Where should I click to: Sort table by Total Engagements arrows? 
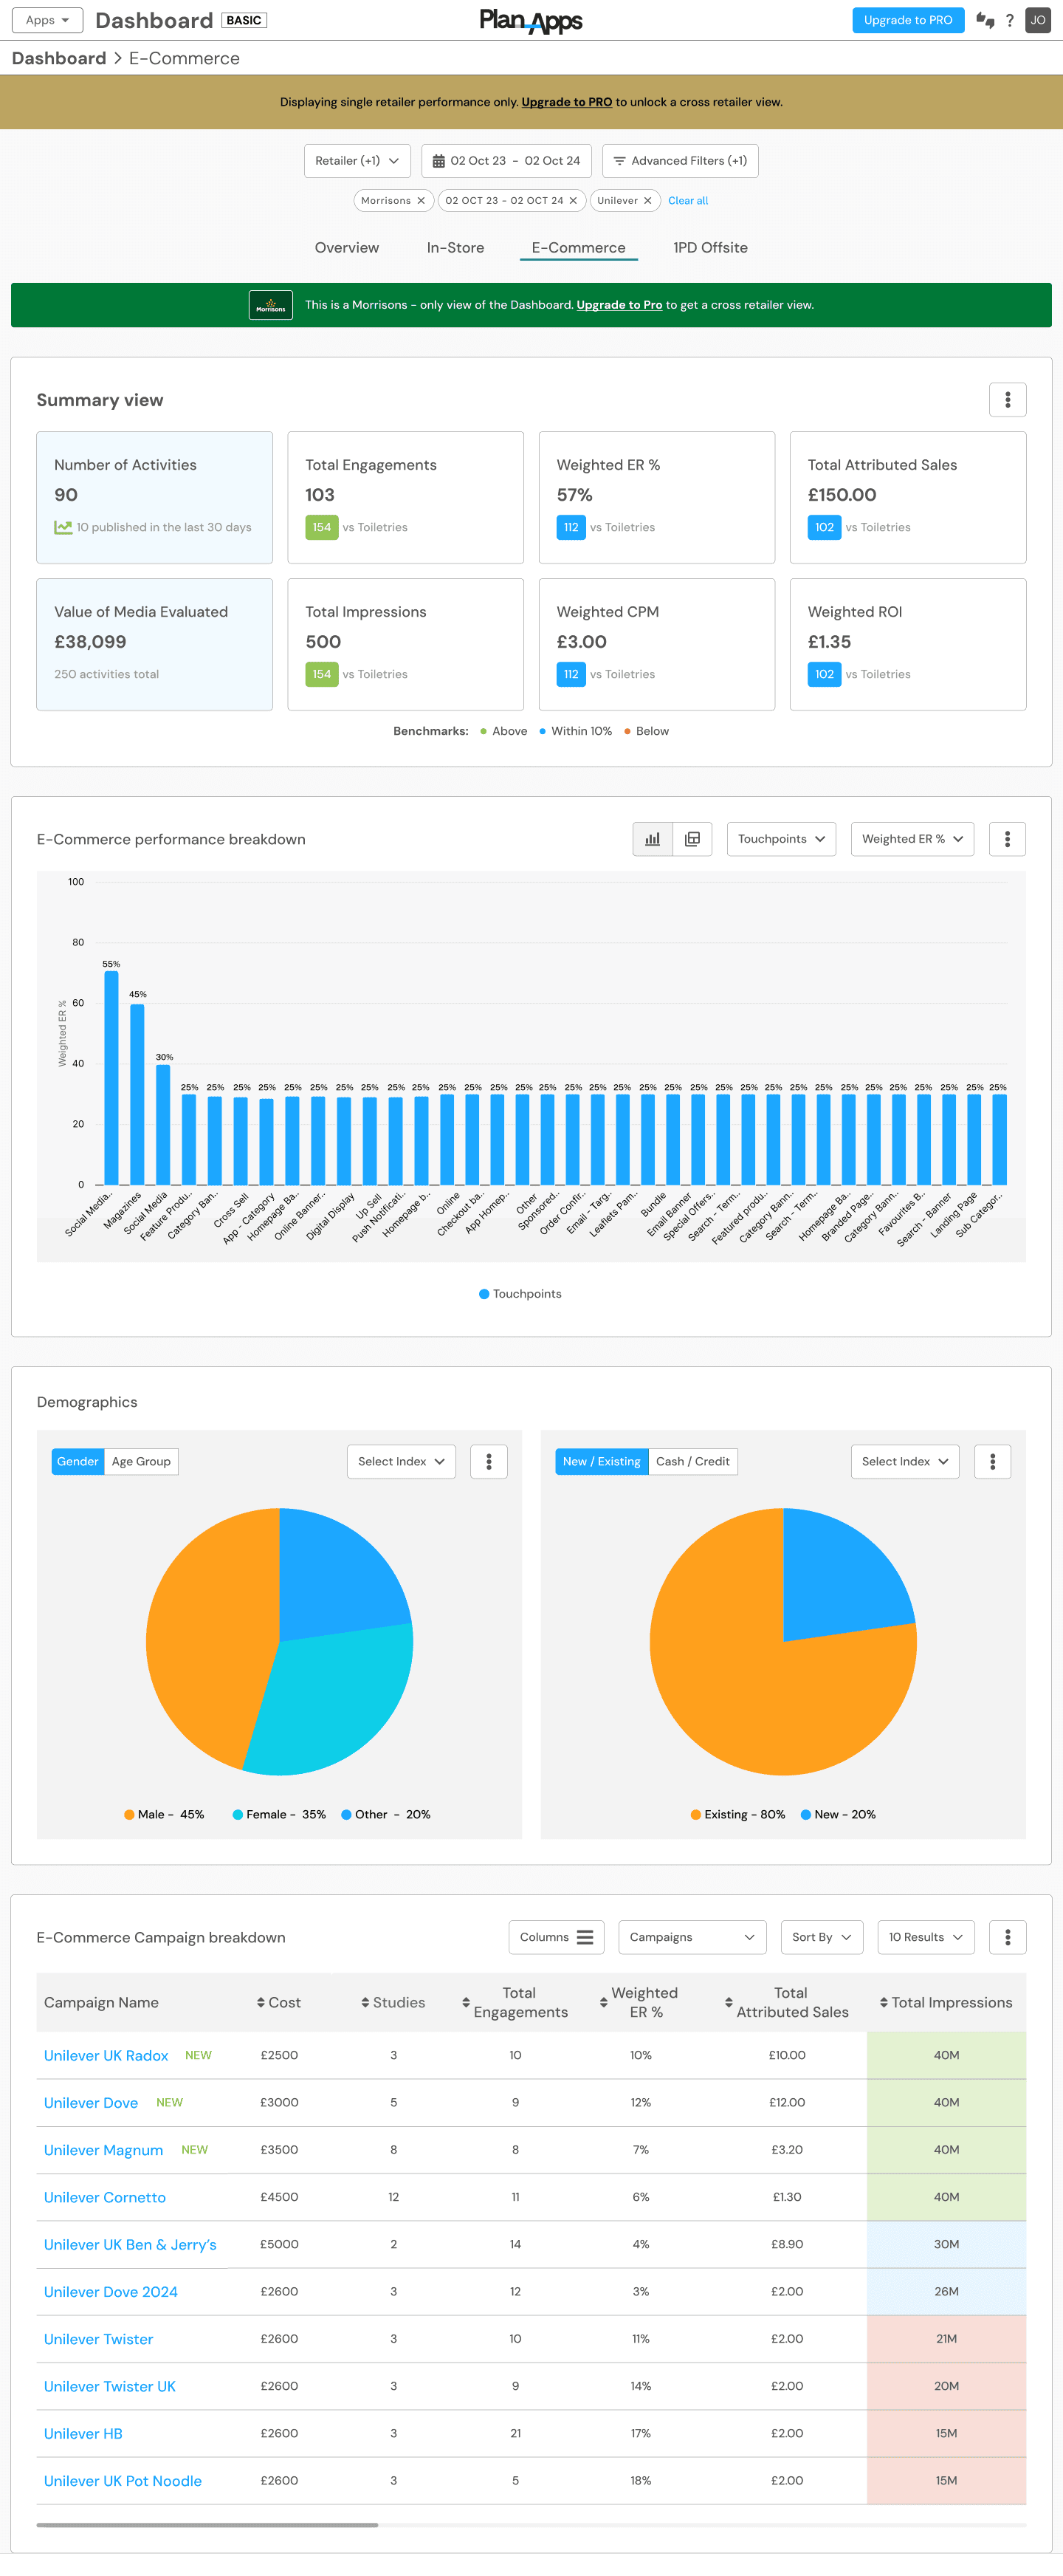click(x=466, y=2002)
